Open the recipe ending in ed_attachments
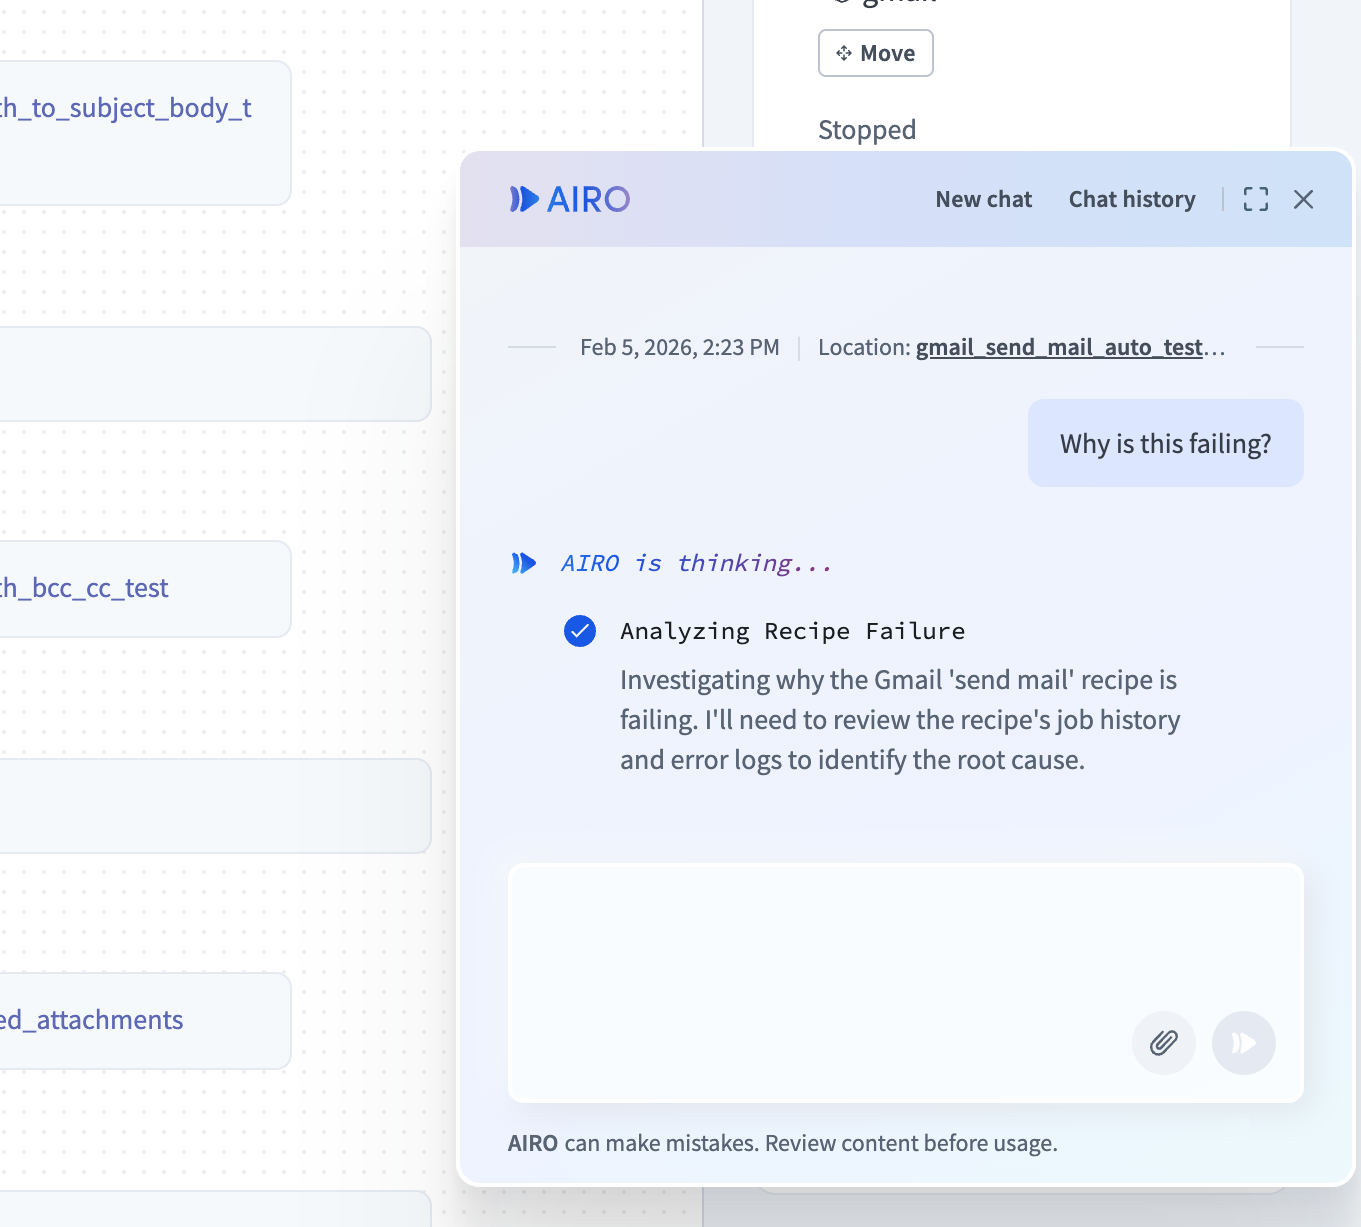Image resolution: width=1361 pixels, height=1227 pixels. pos(145,1021)
